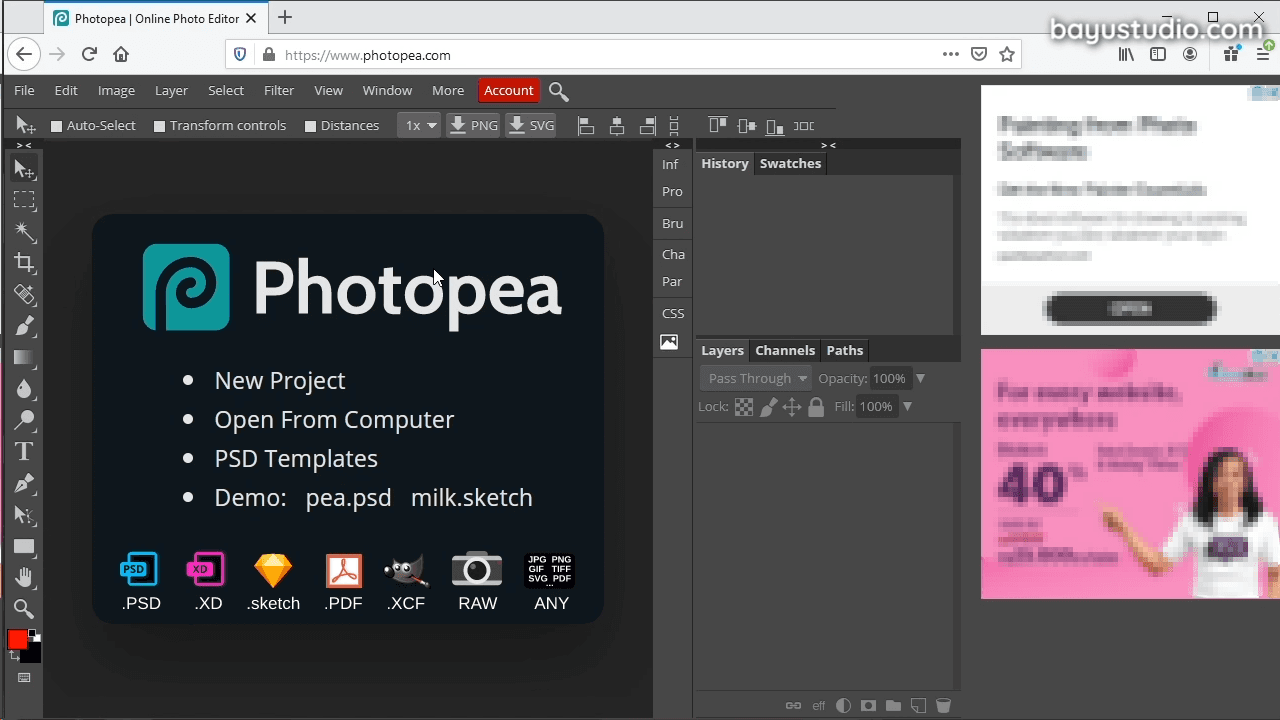Click the red foreground color swatch
Image resolution: width=1280 pixels, height=720 pixels.
[17, 639]
